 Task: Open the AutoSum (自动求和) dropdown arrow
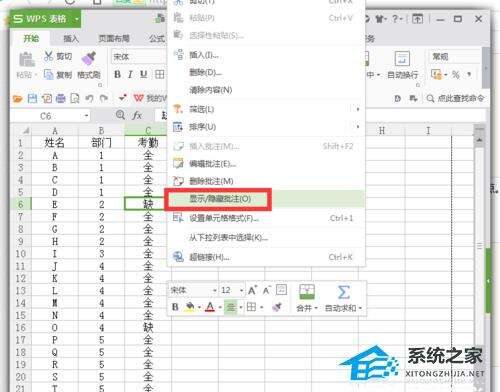point(360,308)
